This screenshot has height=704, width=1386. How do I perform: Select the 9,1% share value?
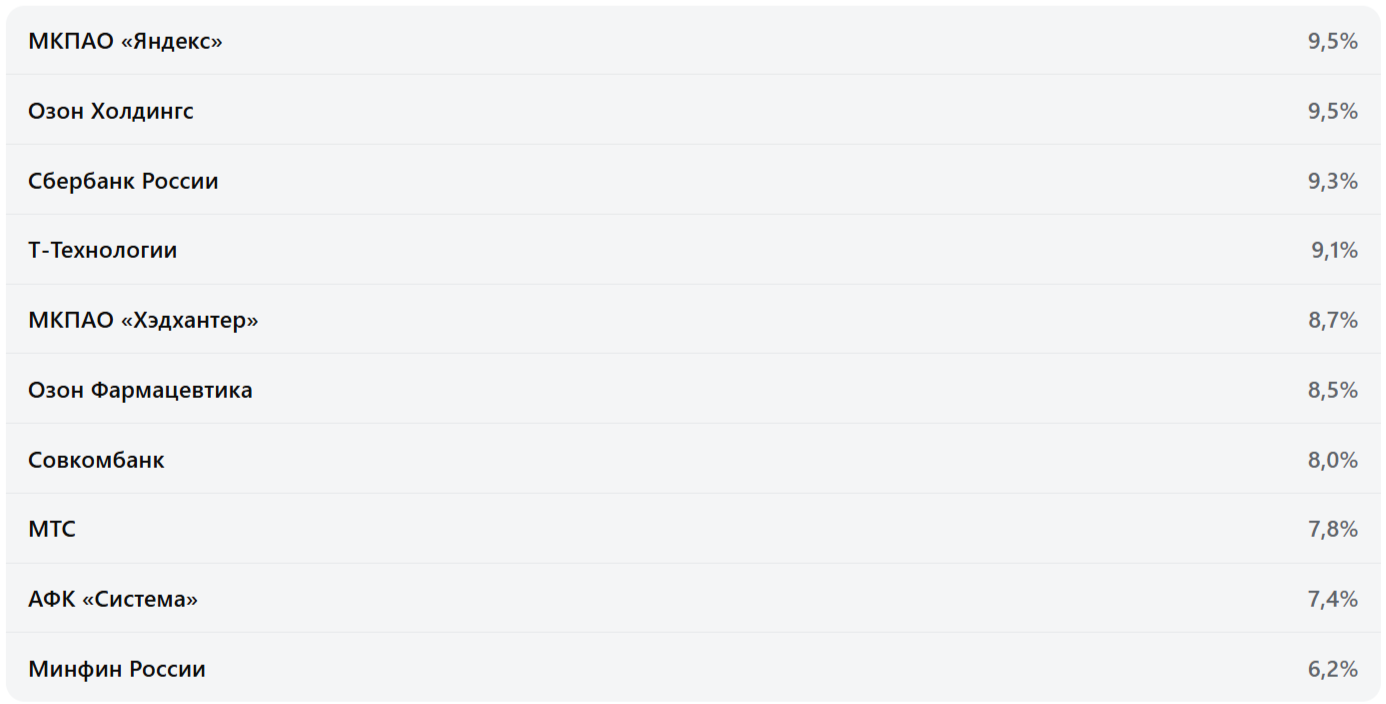point(1334,250)
